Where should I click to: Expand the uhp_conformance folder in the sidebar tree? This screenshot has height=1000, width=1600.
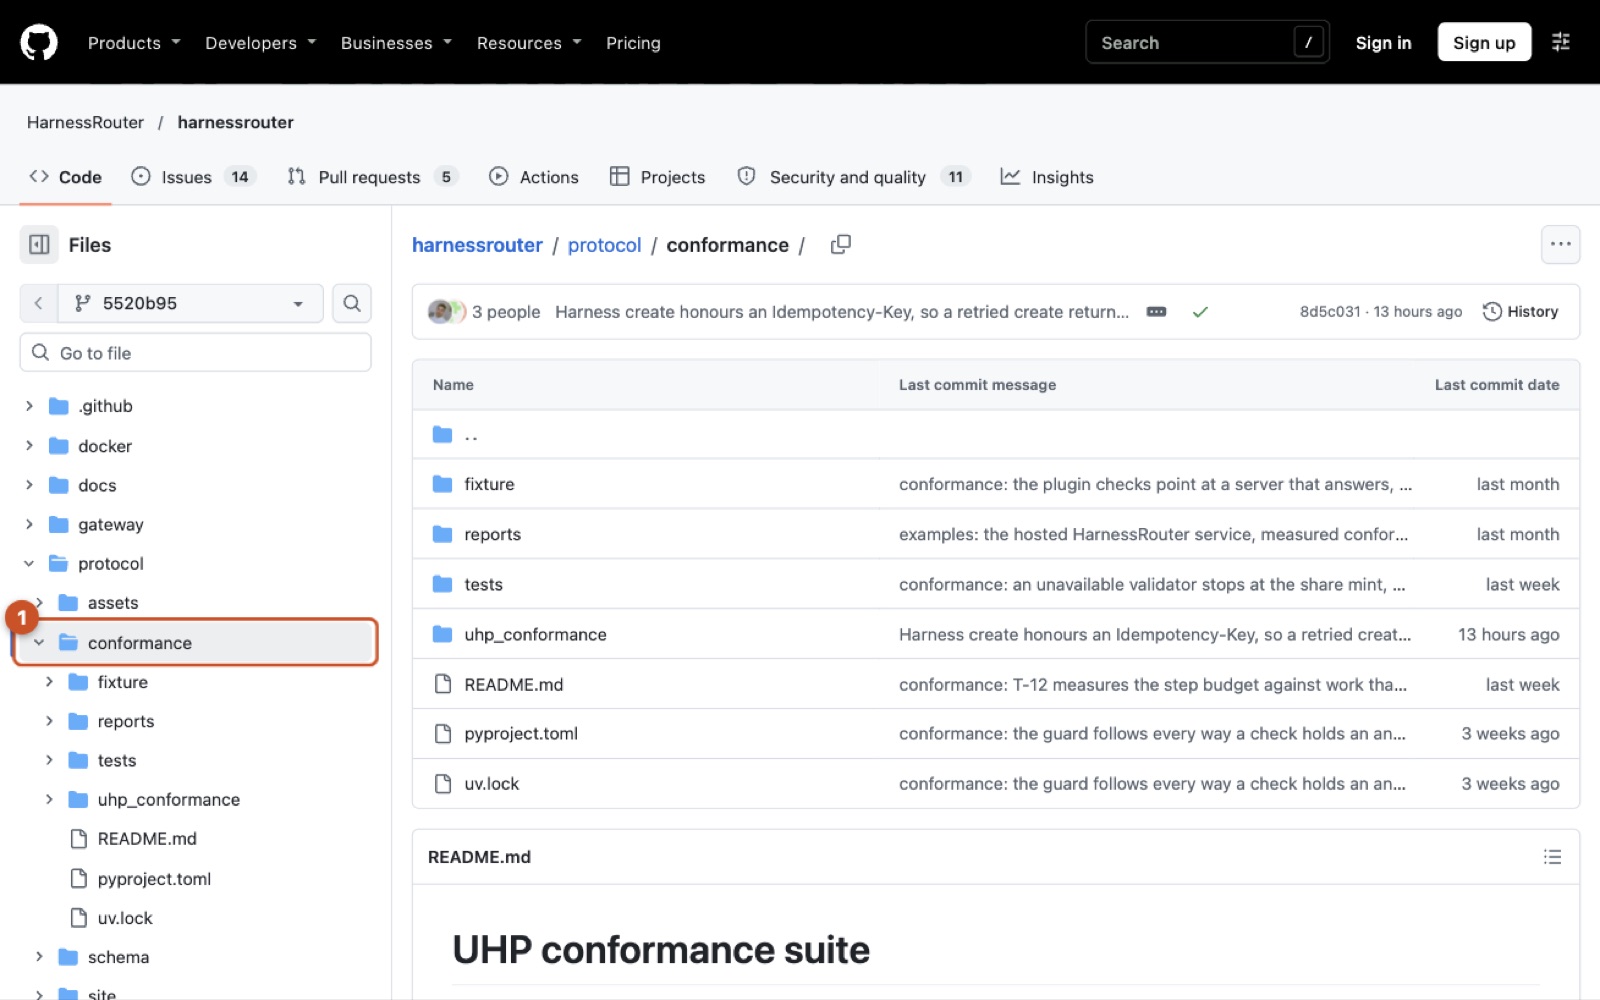pos(49,800)
